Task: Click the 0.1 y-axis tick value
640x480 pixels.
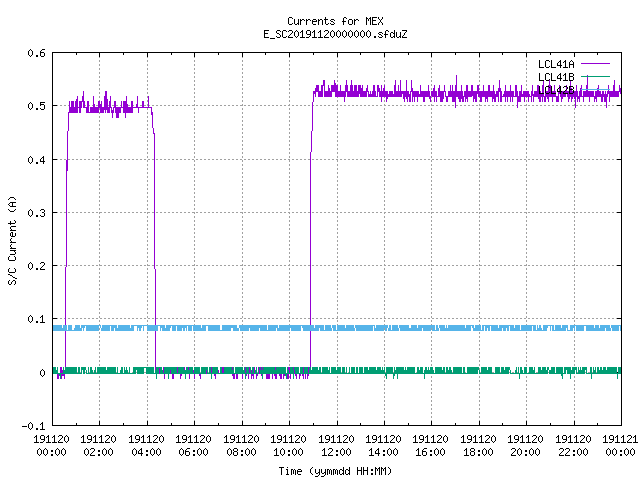Action: [x=36, y=319]
